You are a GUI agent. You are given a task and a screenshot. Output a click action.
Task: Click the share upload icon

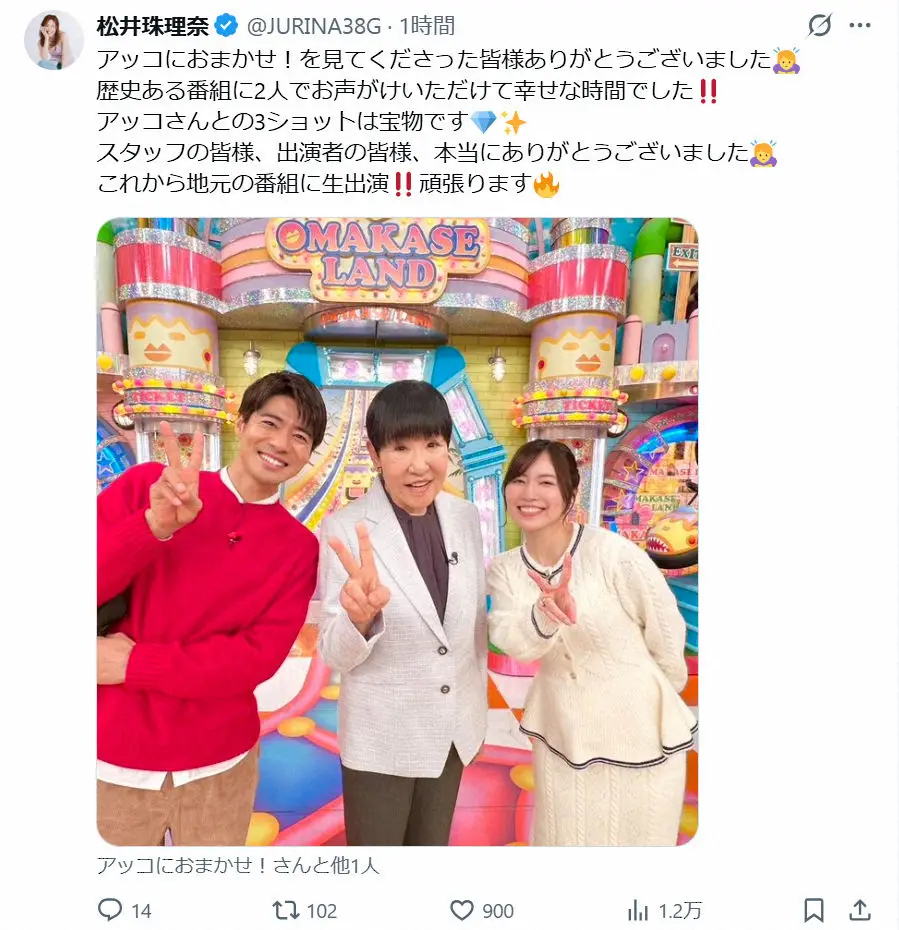(x=860, y=909)
